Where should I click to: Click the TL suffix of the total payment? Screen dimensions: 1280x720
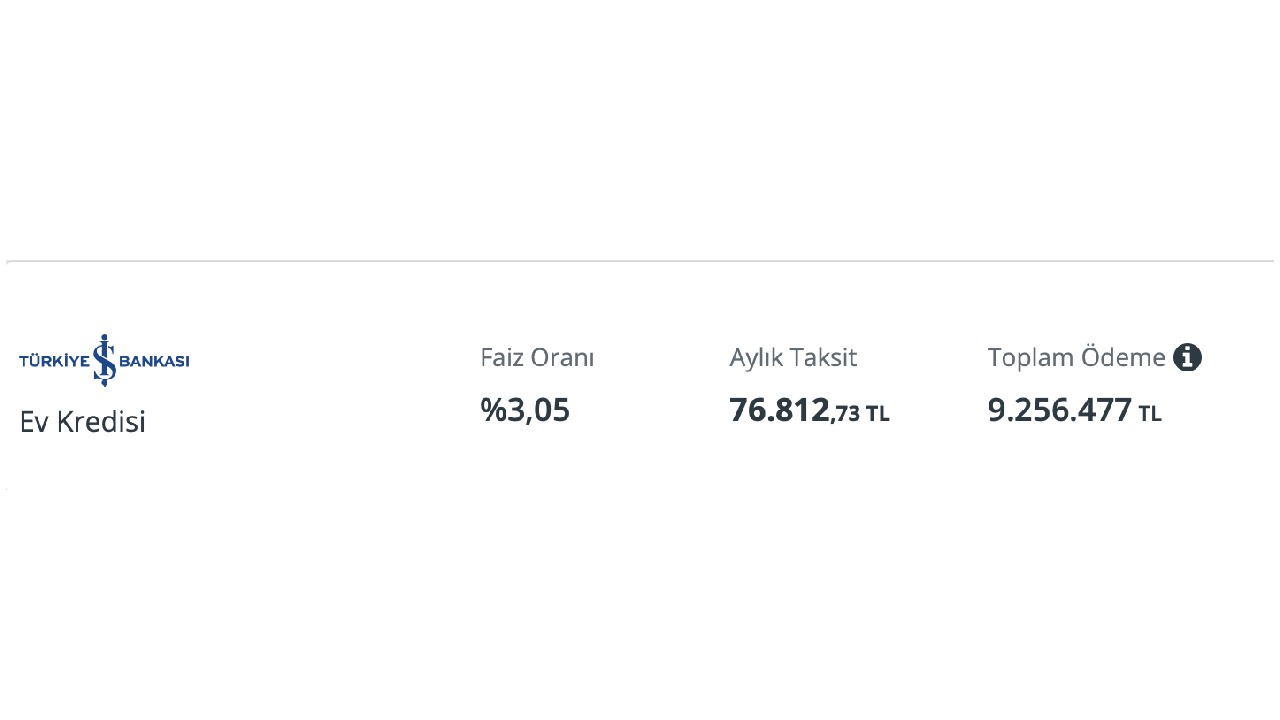(1150, 414)
